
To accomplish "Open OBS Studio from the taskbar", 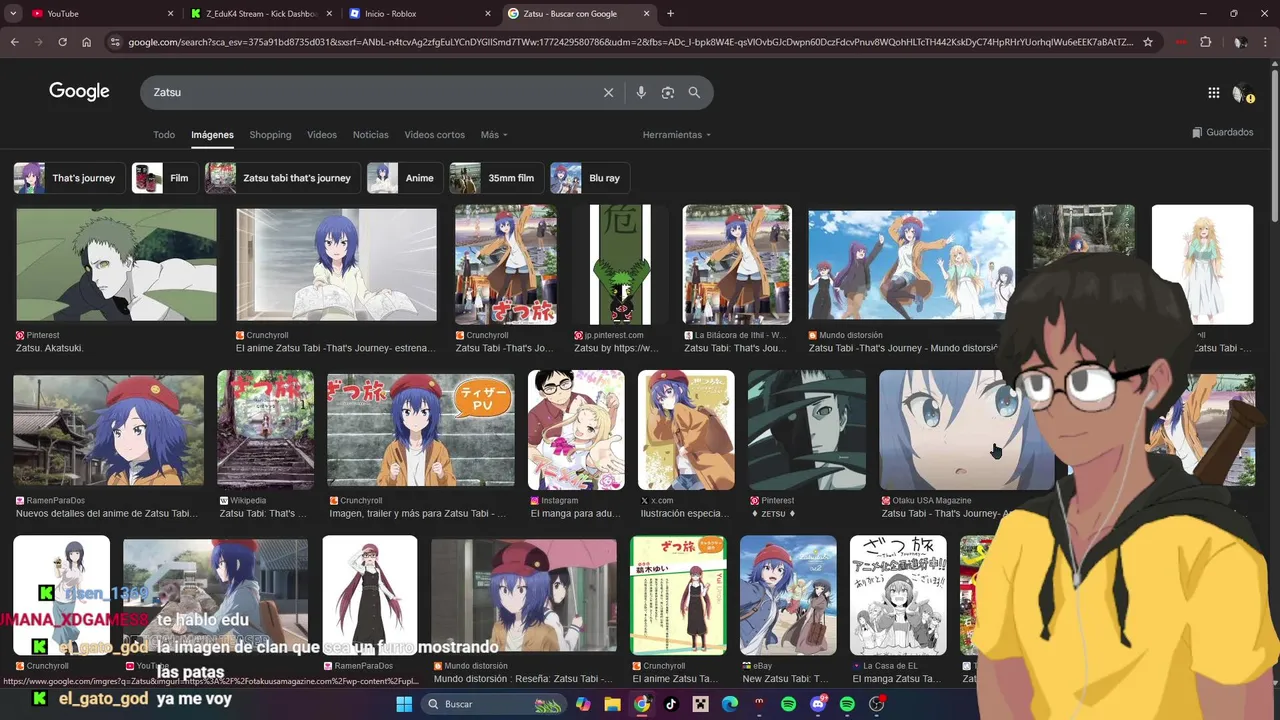I will pos(877,704).
